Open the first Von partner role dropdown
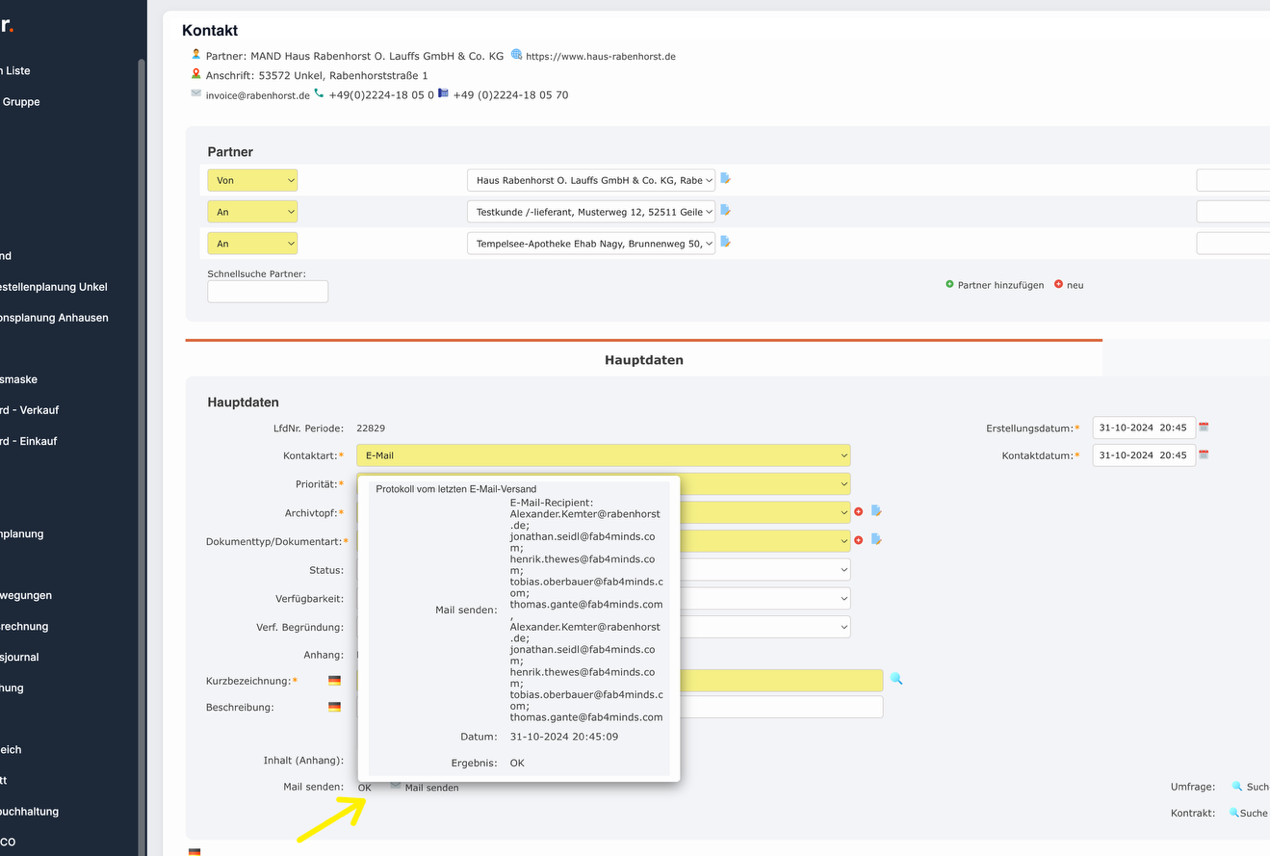This screenshot has height=856, width=1270. (x=252, y=180)
